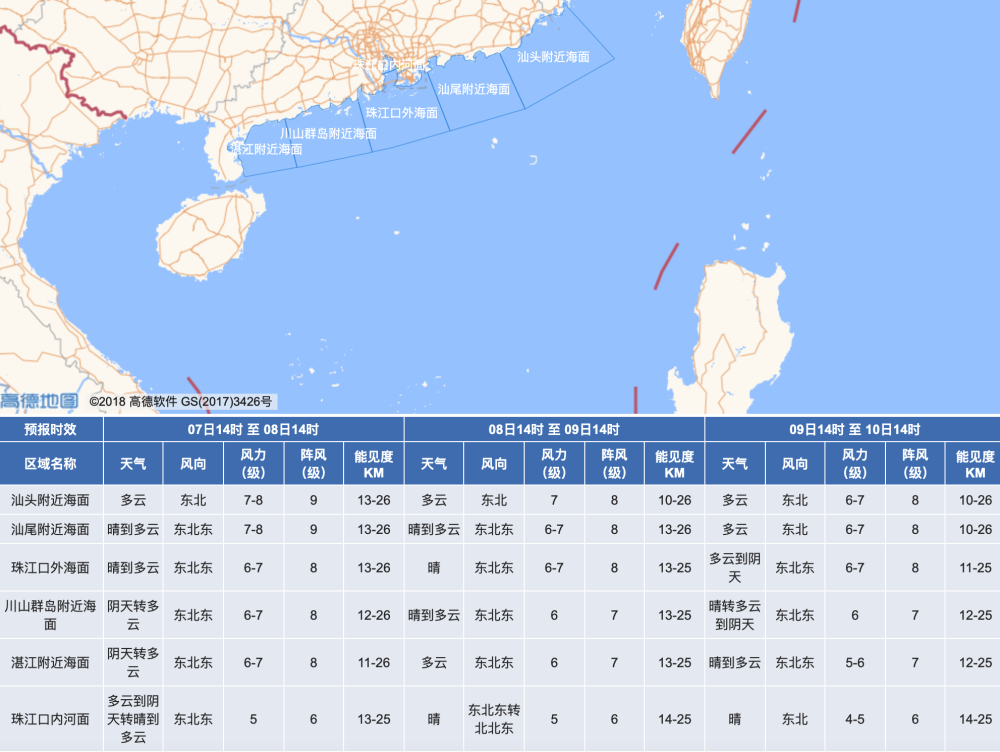
Task: Click the 高德地图 logo on the map
Action: pos(40,401)
